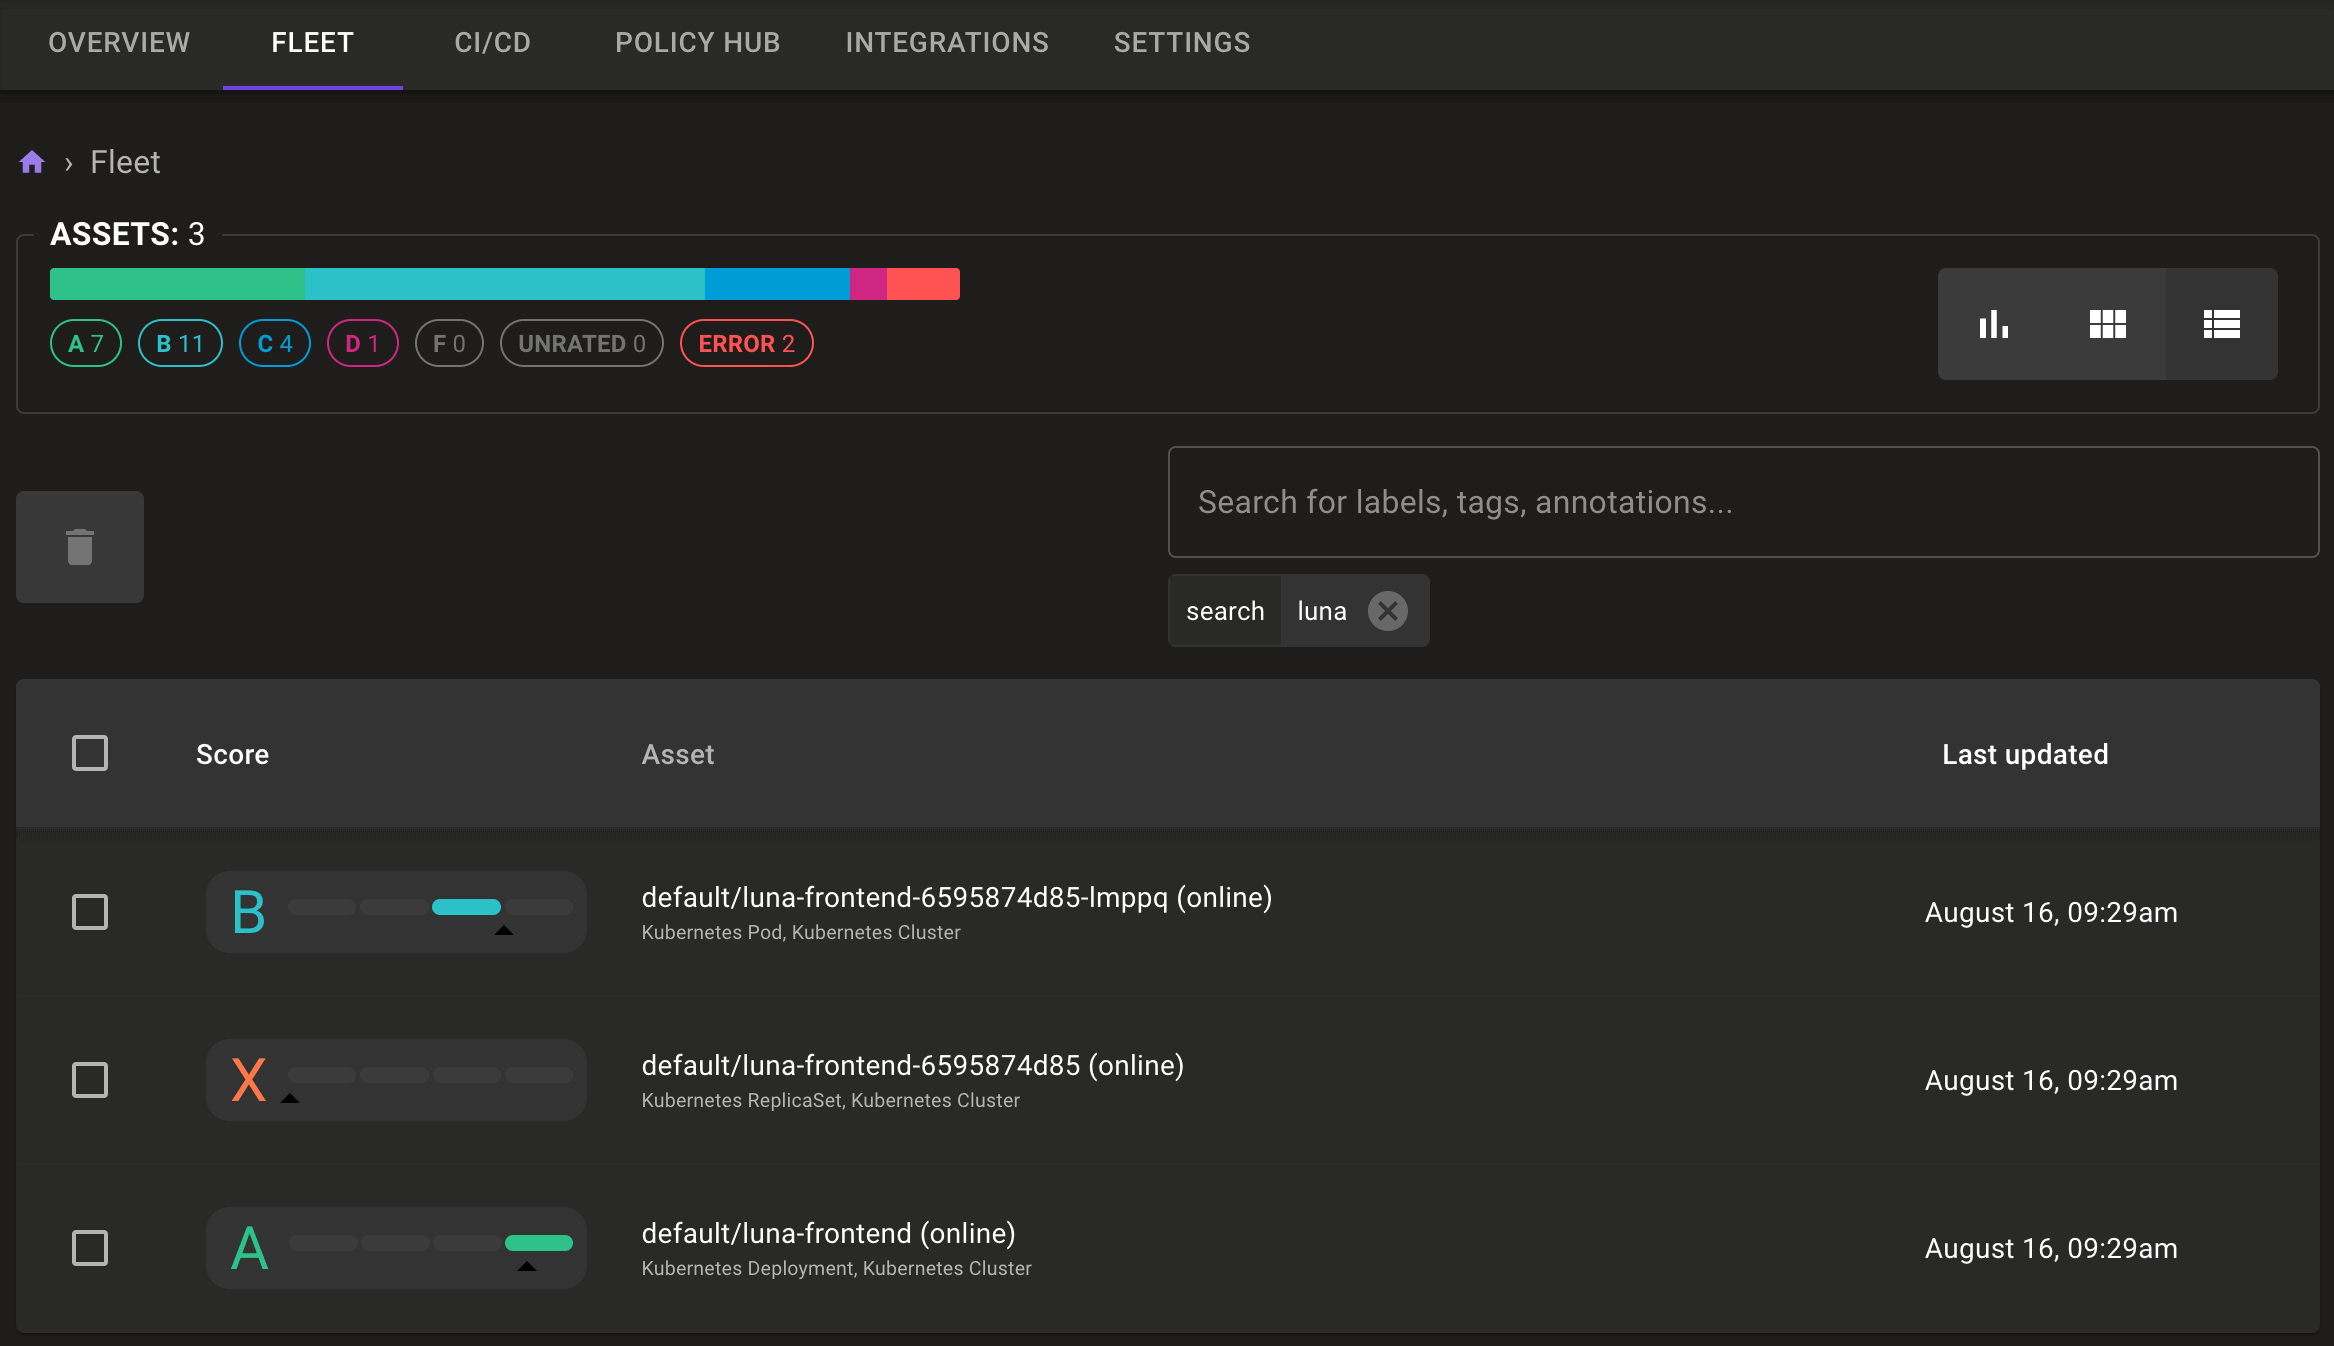2334x1346 pixels.
Task: Check the luna-frontend-6595874d85 ReplicaSet row
Action: click(90, 1080)
